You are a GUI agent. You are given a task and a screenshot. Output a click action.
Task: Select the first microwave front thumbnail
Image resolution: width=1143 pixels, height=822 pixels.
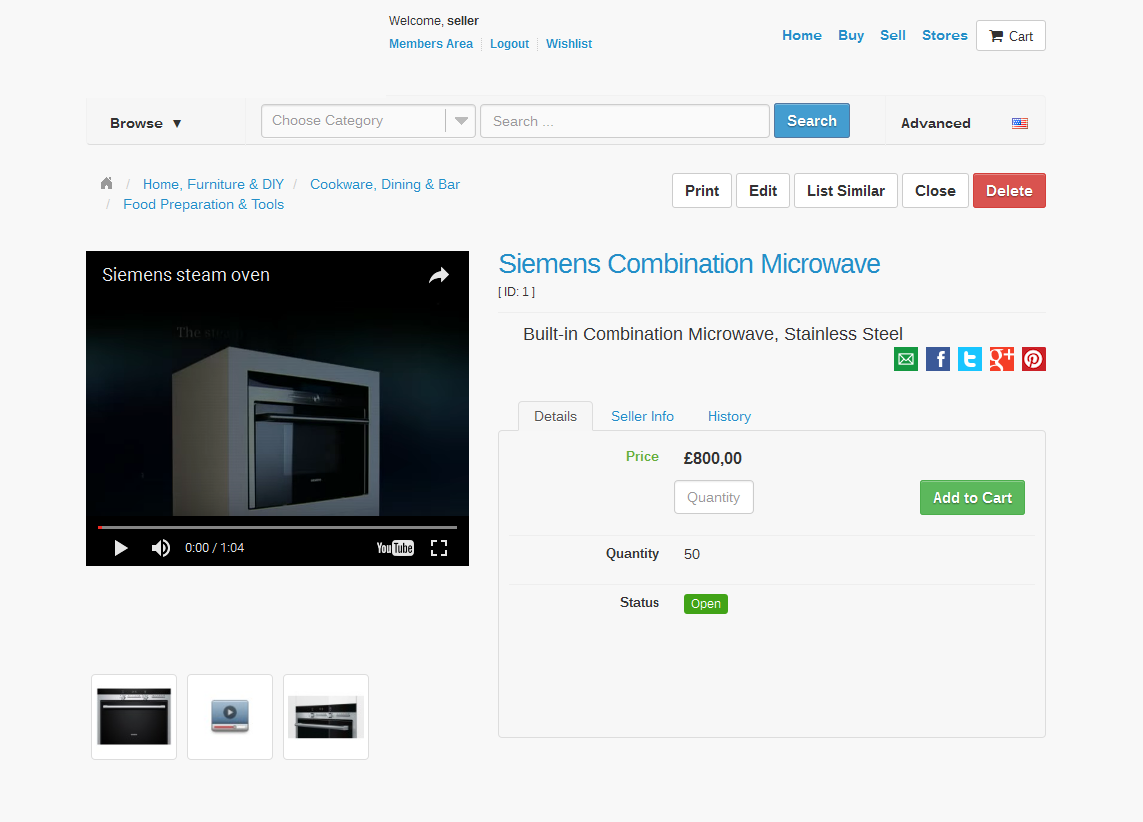point(134,717)
